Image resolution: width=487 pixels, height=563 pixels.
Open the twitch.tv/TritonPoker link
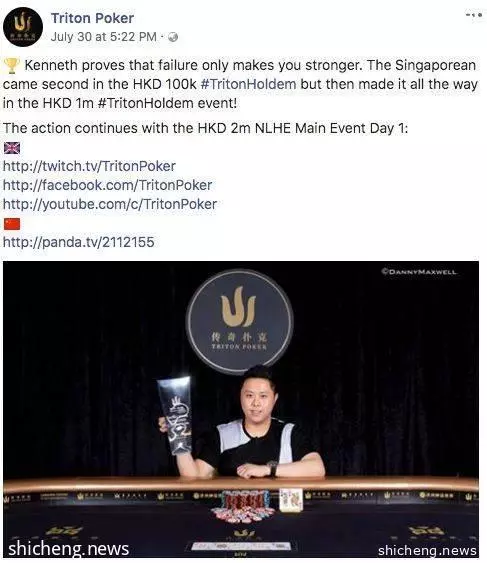[89, 166]
